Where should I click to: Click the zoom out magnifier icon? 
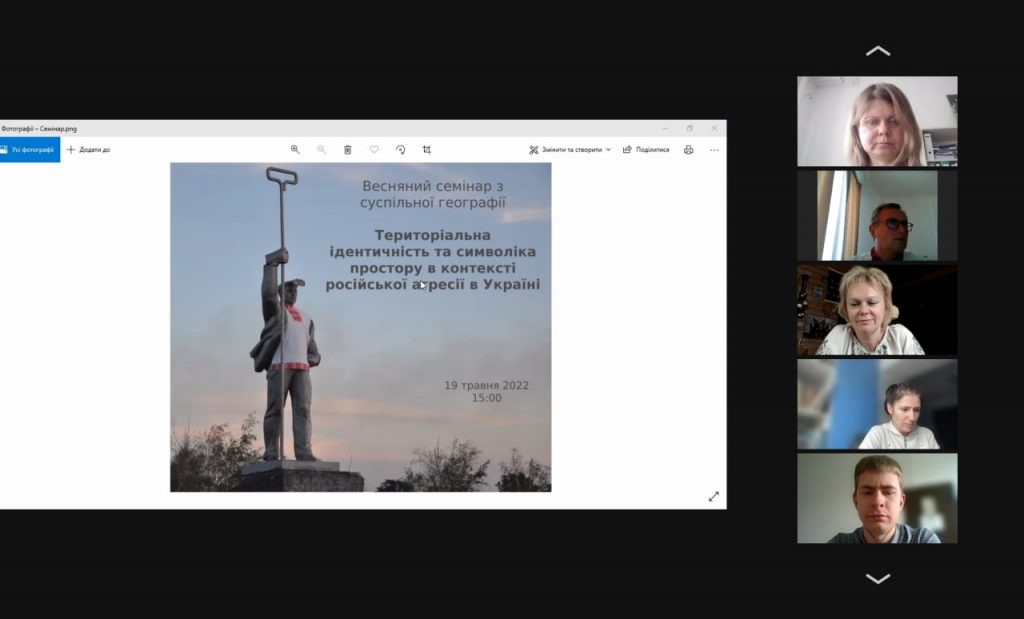321,150
